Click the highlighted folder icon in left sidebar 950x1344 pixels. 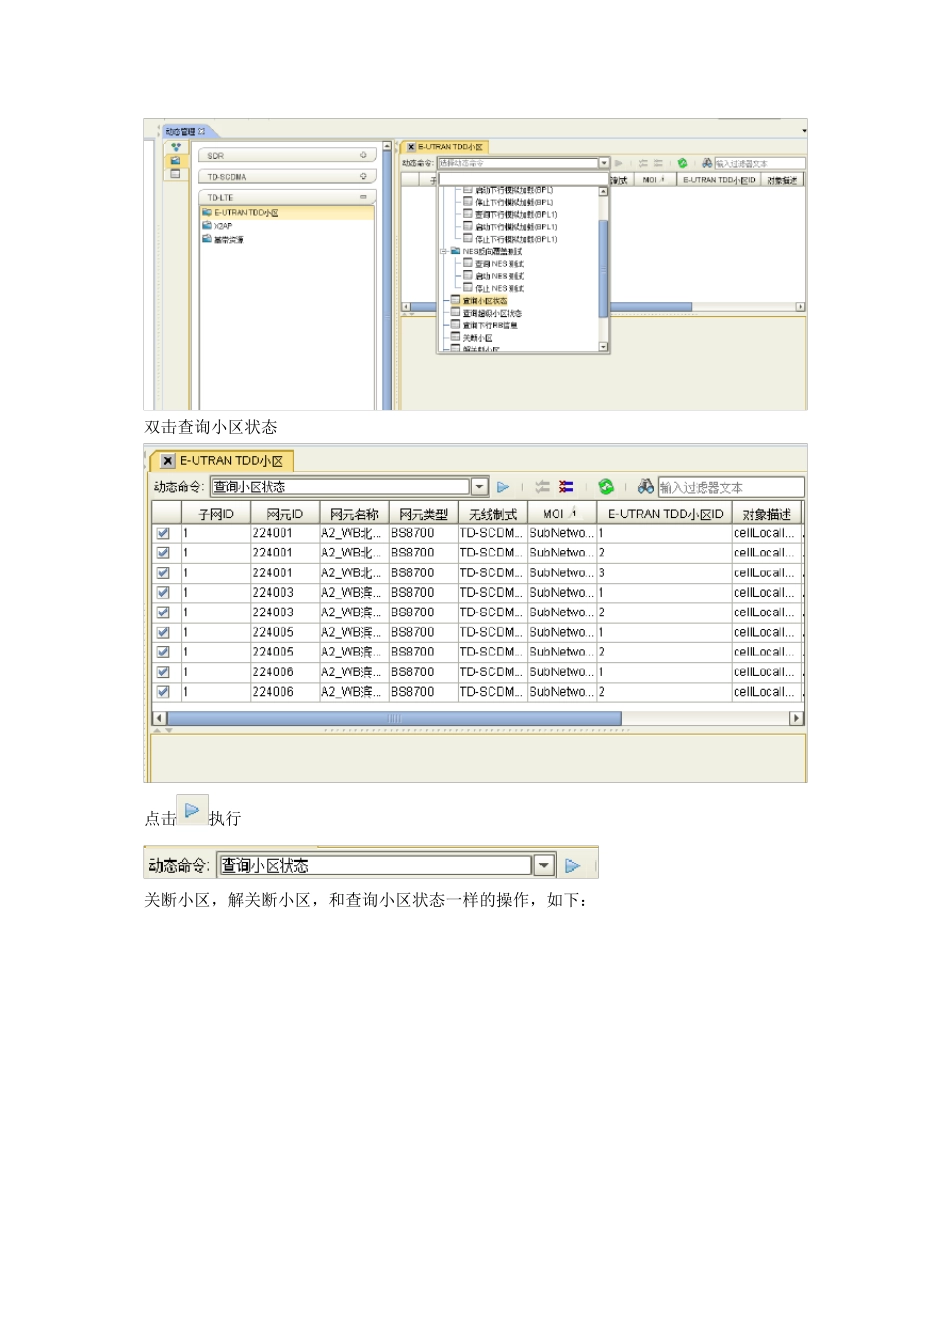[x=176, y=161]
